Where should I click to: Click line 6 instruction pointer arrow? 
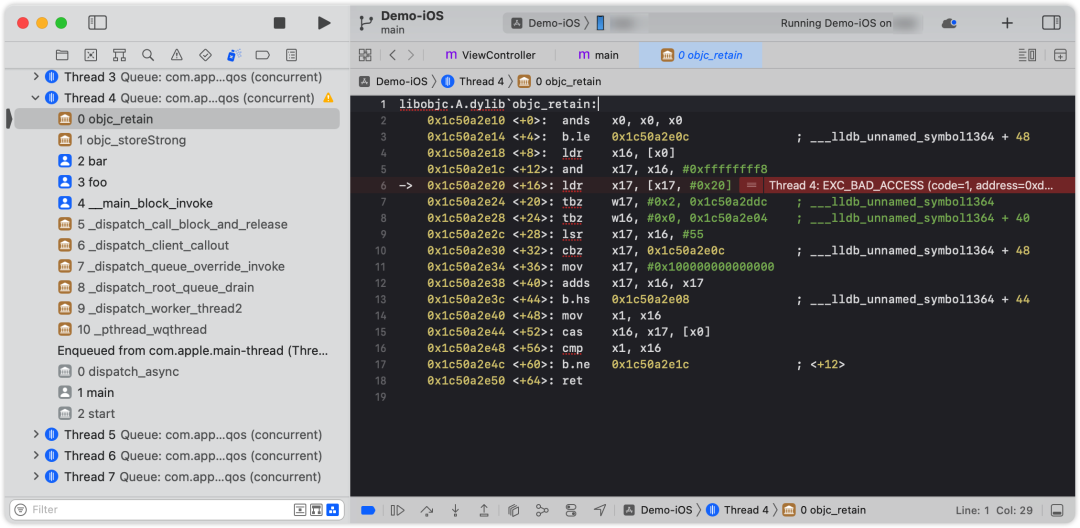(x=407, y=185)
